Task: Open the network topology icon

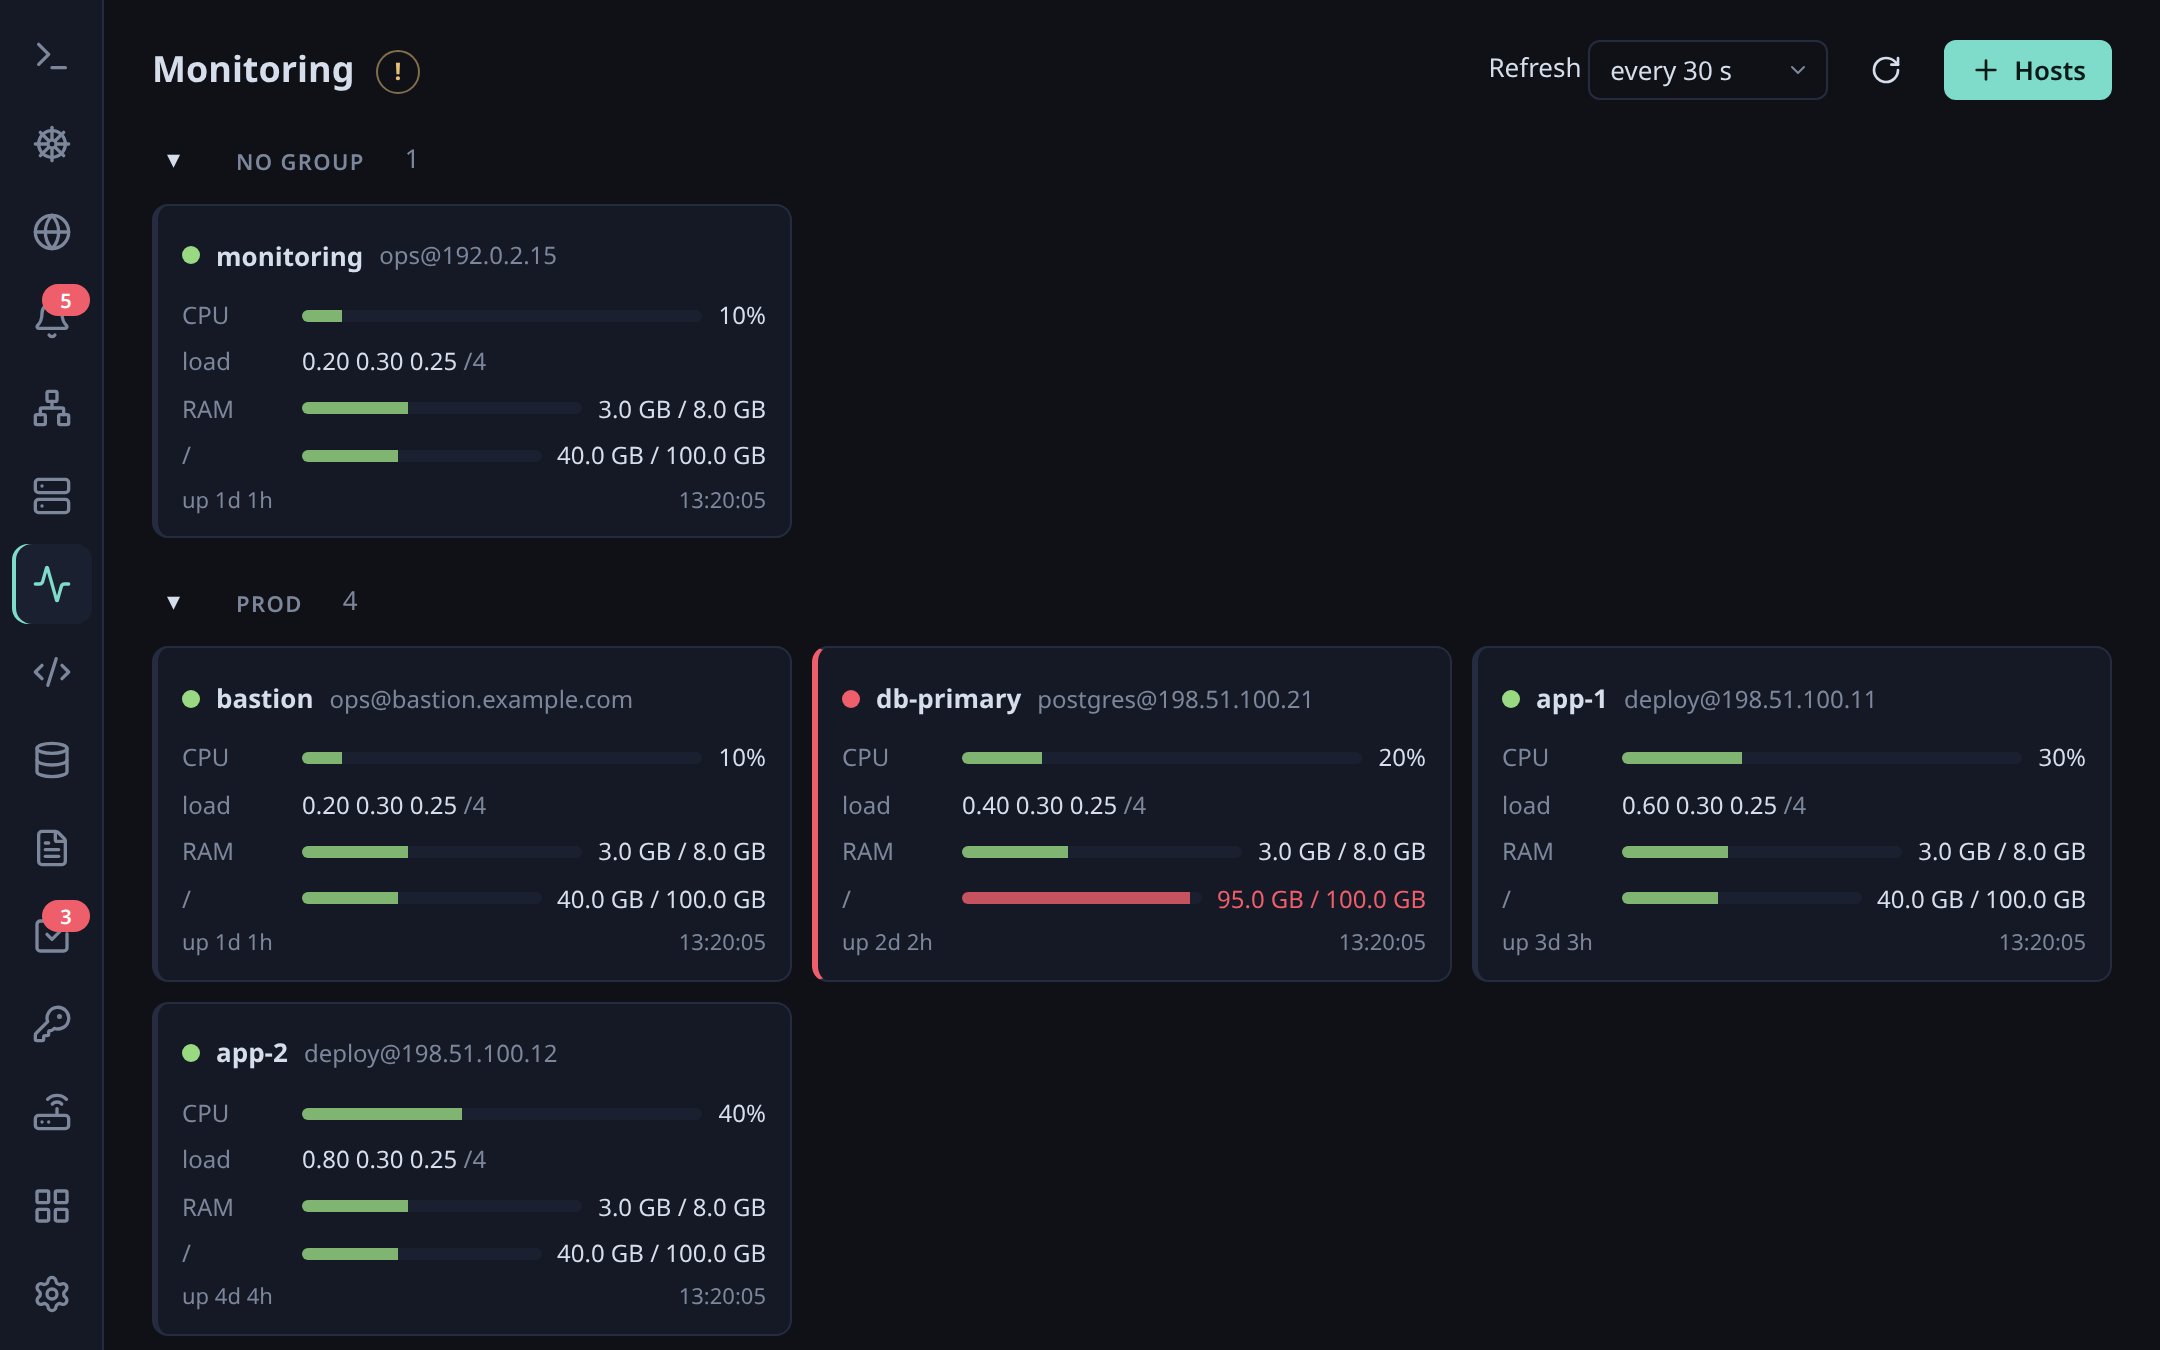Action: pyautogui.click(x=51, y=408)
